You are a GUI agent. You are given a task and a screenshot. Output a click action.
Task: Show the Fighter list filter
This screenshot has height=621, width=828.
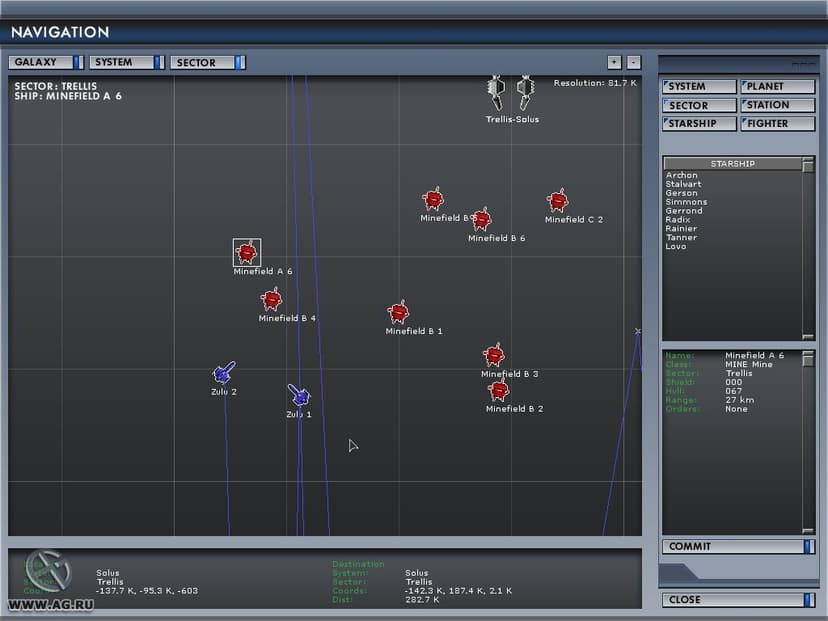click(778, 124)
